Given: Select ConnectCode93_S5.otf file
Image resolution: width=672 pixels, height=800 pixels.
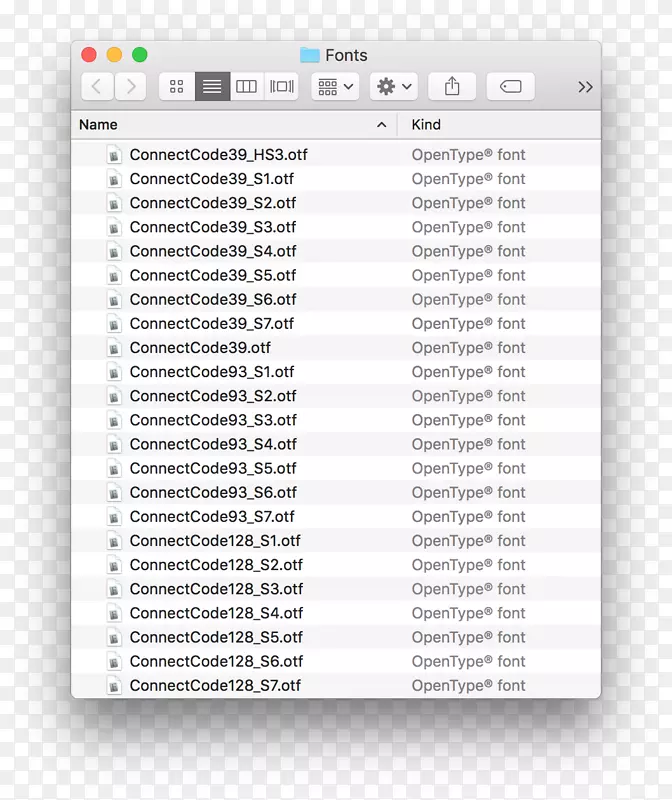Looking at the screenshot, I should tap(336, 468).
